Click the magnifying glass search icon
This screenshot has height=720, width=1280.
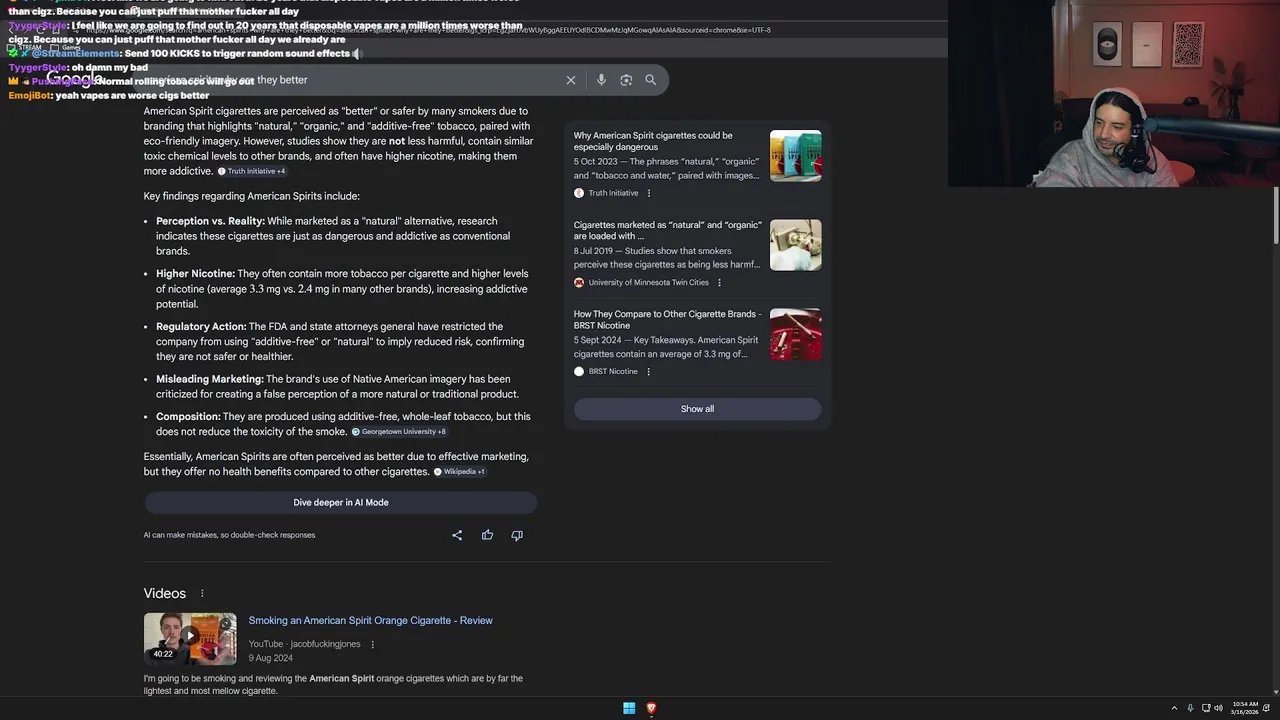651,80
